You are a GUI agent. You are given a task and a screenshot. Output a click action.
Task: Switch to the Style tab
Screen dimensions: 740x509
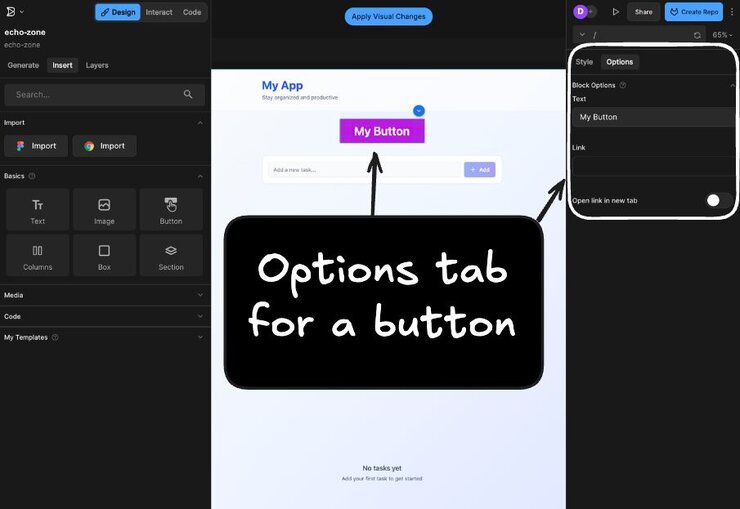pyautogui.click(x=584, y=62)
